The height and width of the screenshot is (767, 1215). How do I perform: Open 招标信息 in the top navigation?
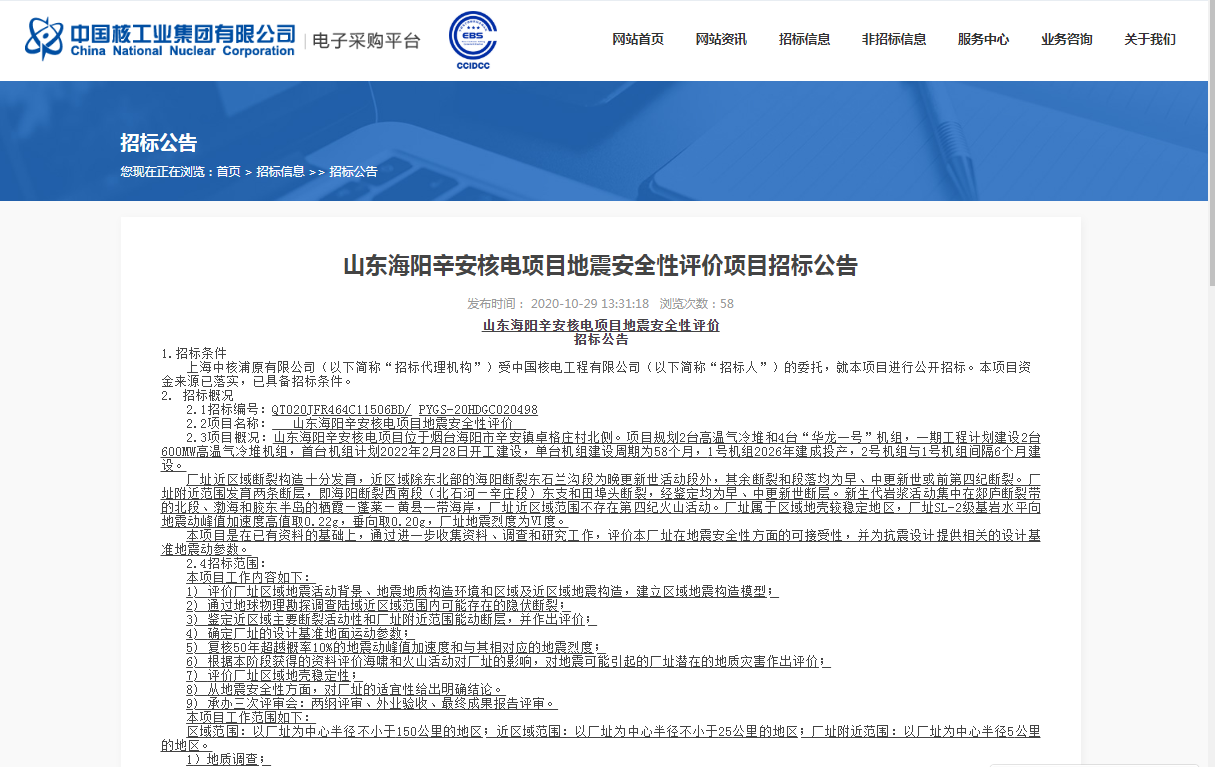tap(804, 40)
